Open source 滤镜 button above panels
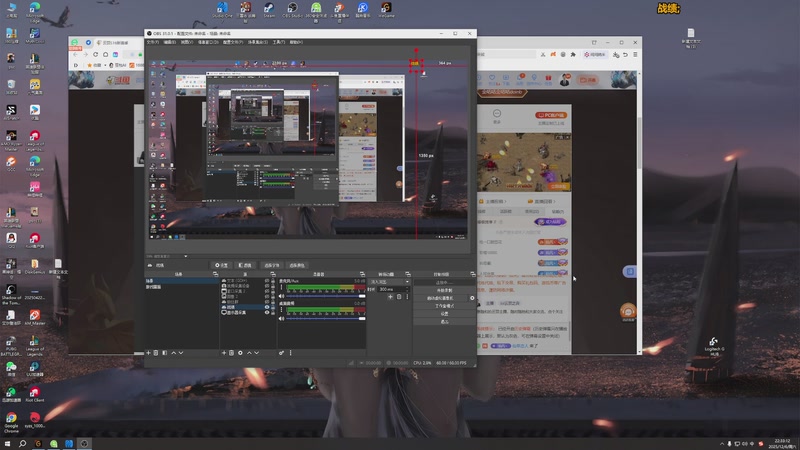800x450 pixels. 245,265
